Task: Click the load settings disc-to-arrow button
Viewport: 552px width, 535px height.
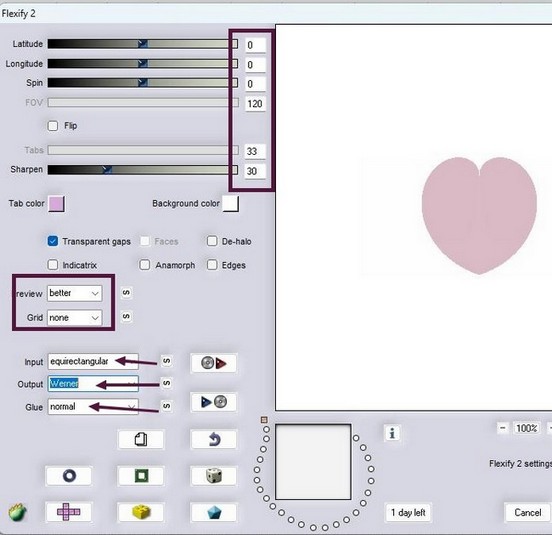Action: tap(213, 363)
